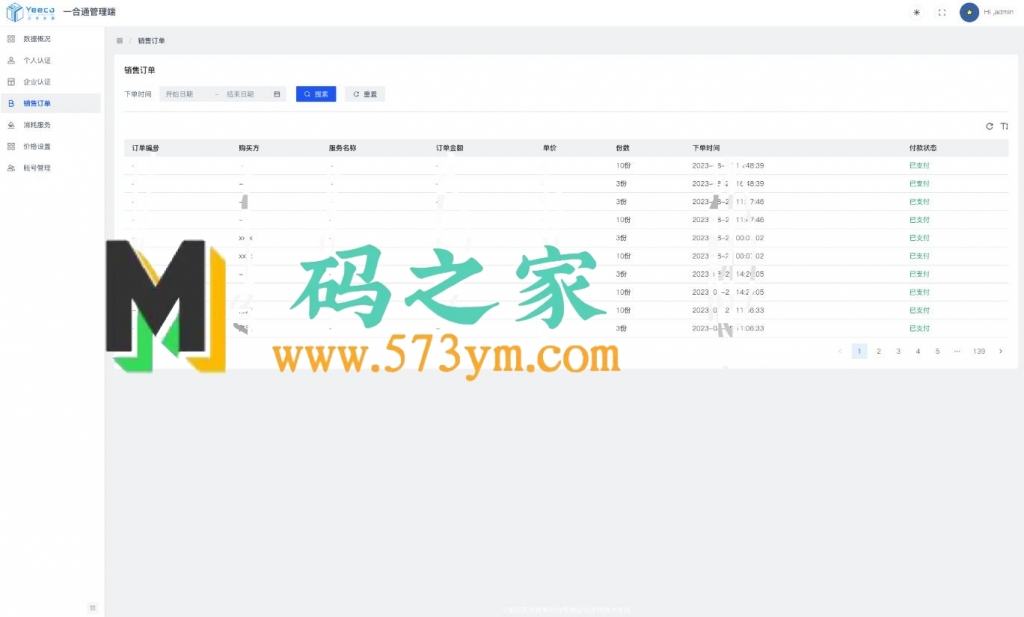This screenshot has width=1024, height=617.
Task: Go to the previous page with the left arrow
Action: click(840, 351)
